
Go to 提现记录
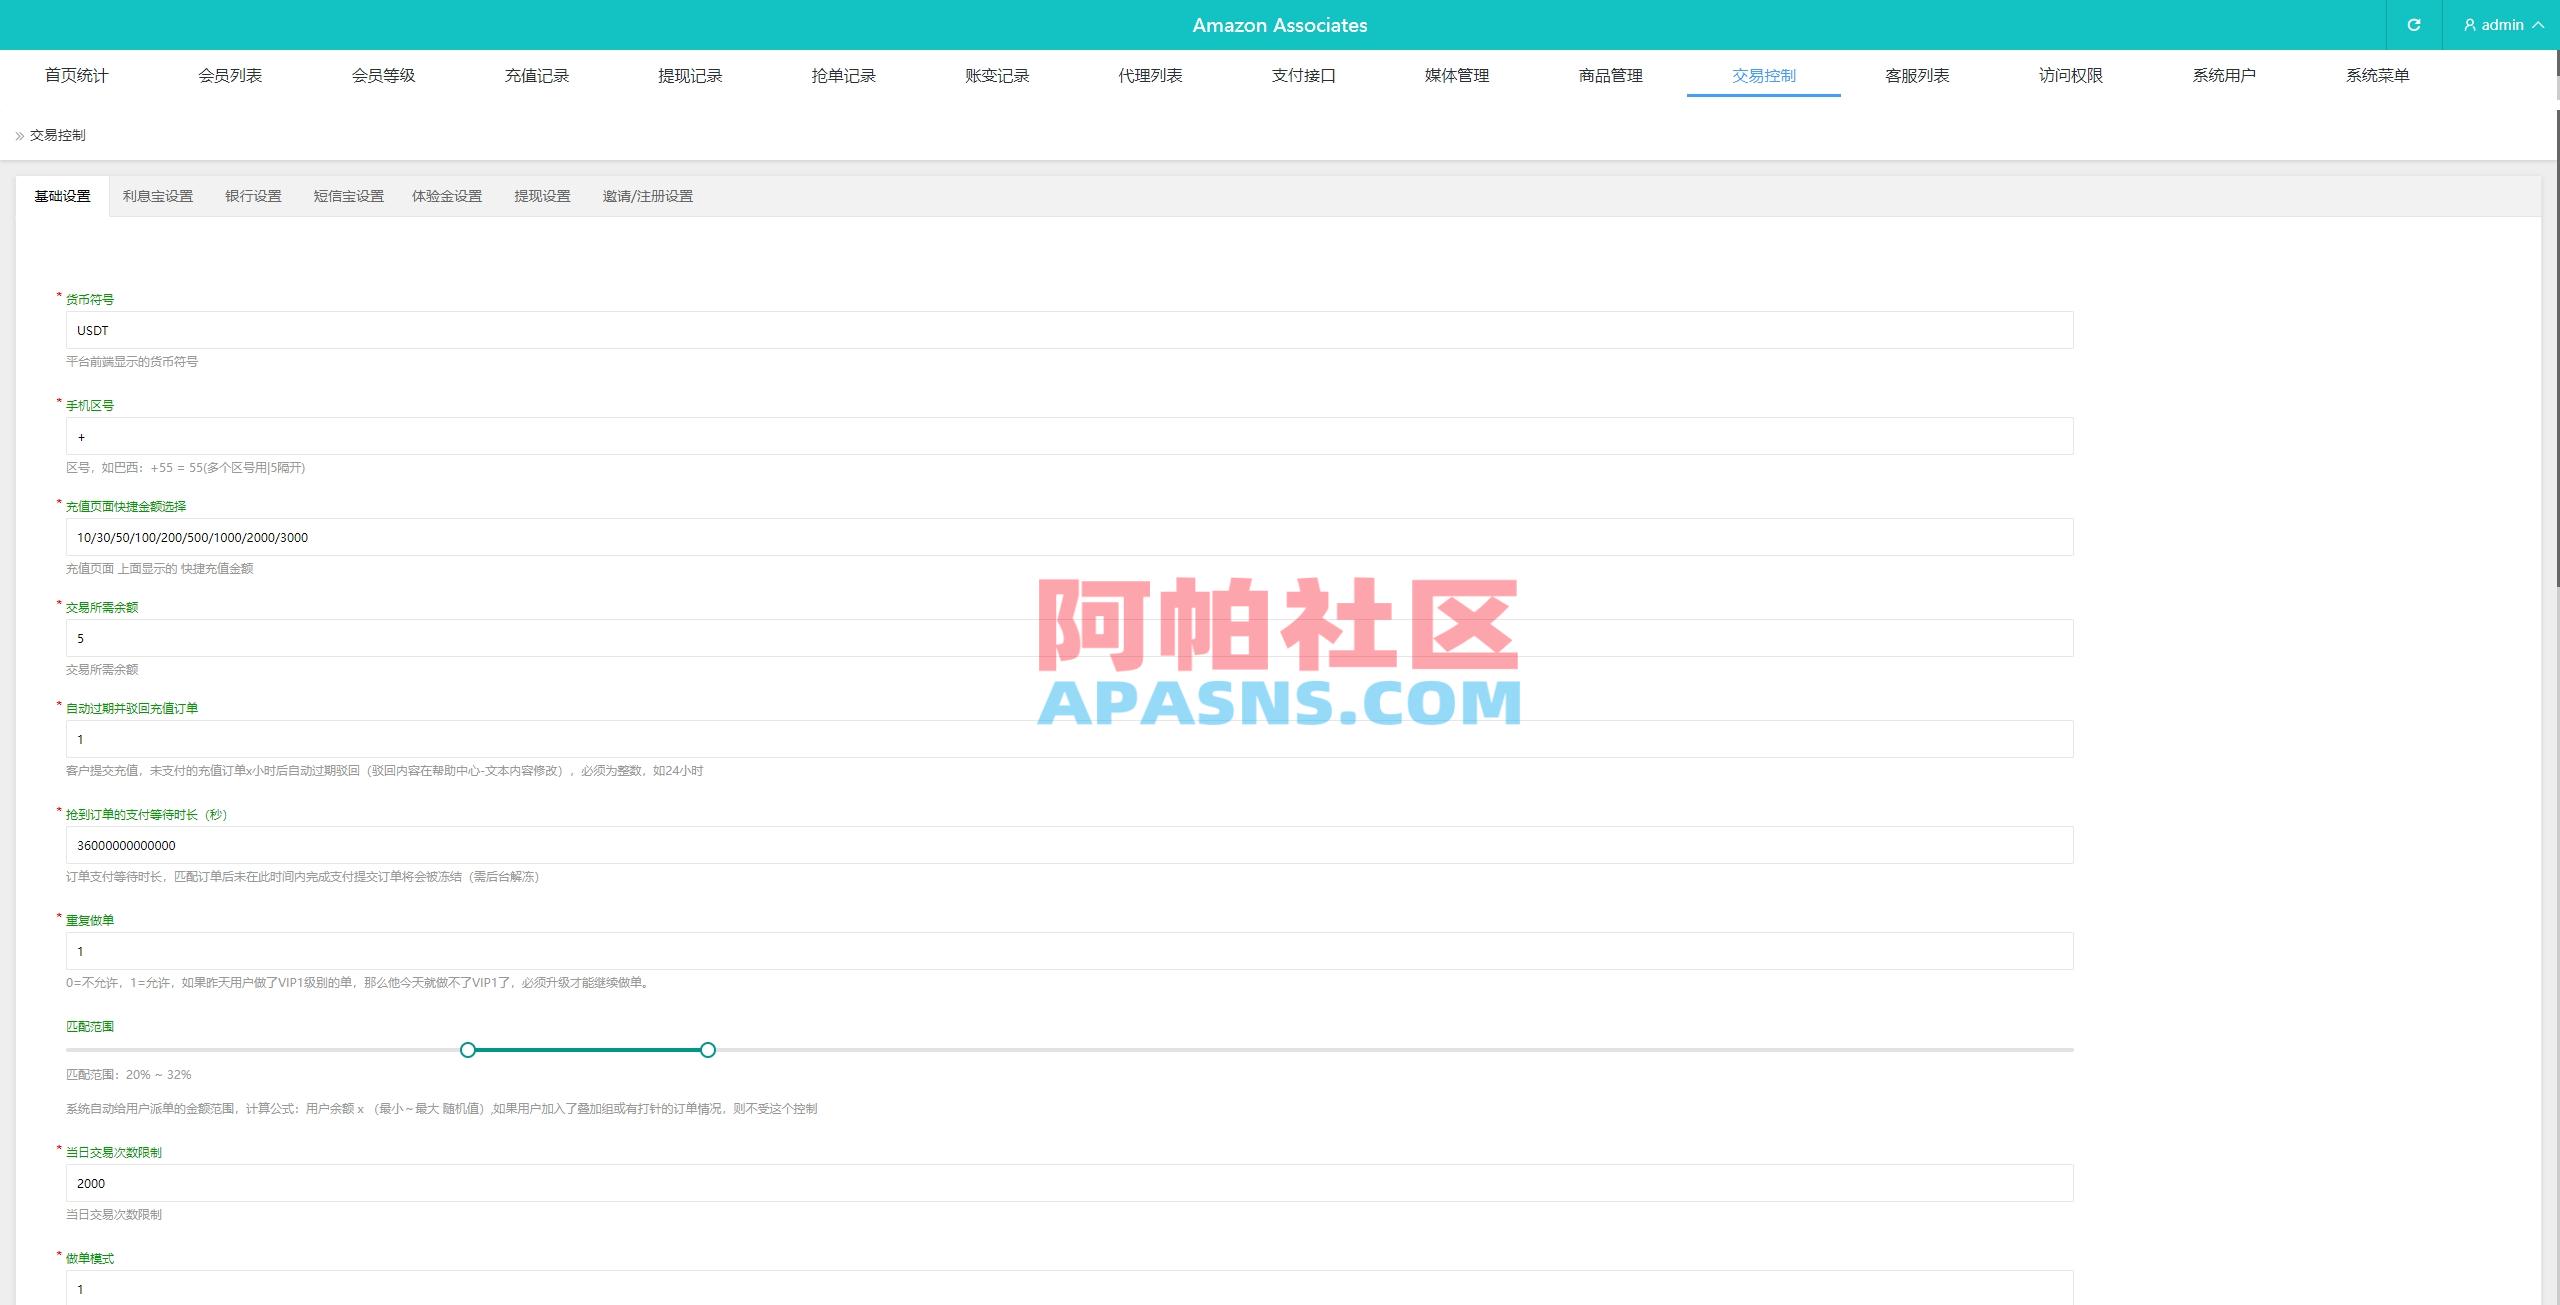(x=689, y=75)
